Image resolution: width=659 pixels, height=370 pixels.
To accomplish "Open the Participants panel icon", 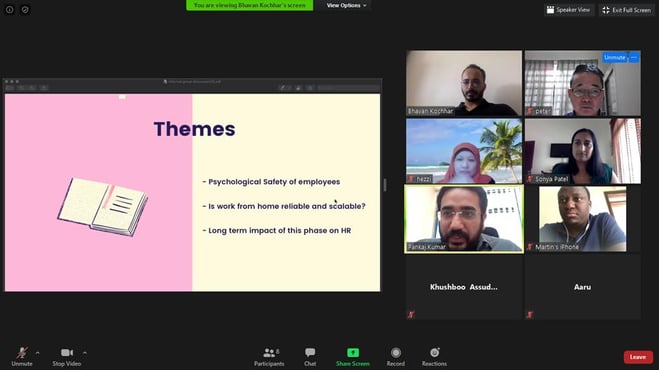I will [x=269, y=352].
